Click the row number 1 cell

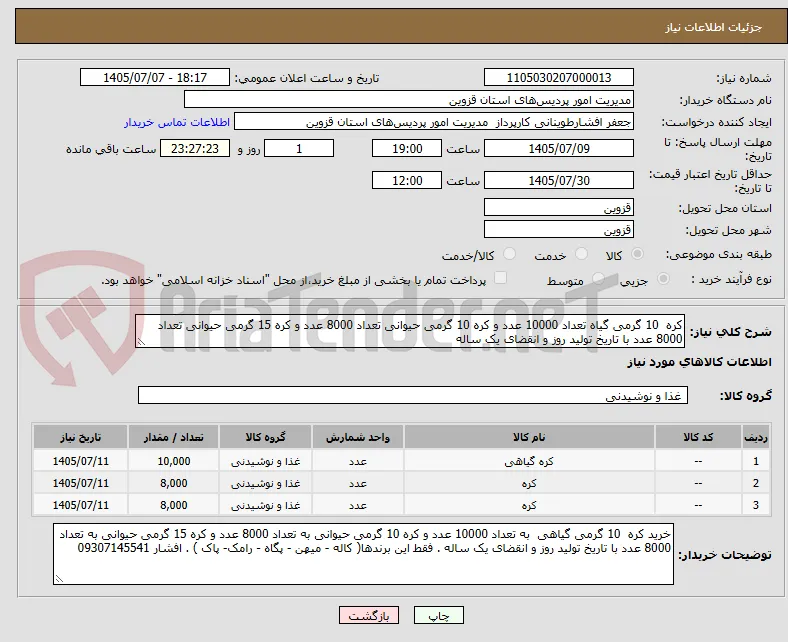click(756, 461)
